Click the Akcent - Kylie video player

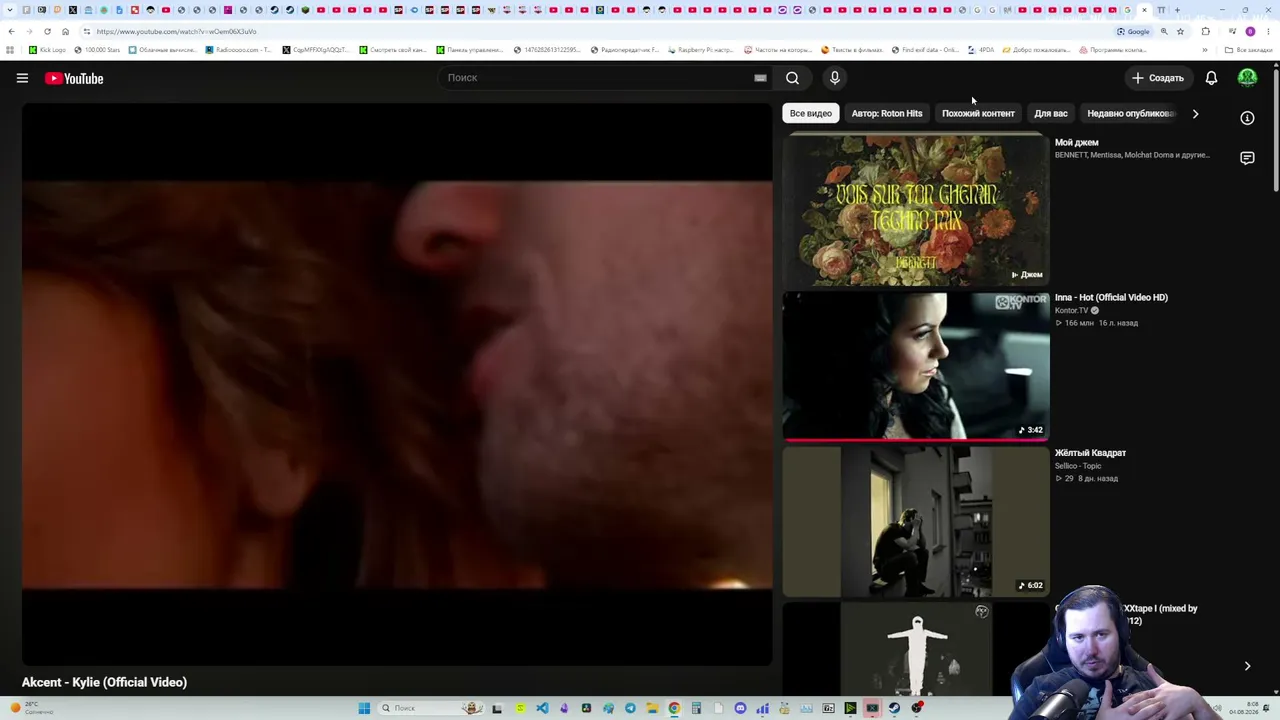pos(397,385)
